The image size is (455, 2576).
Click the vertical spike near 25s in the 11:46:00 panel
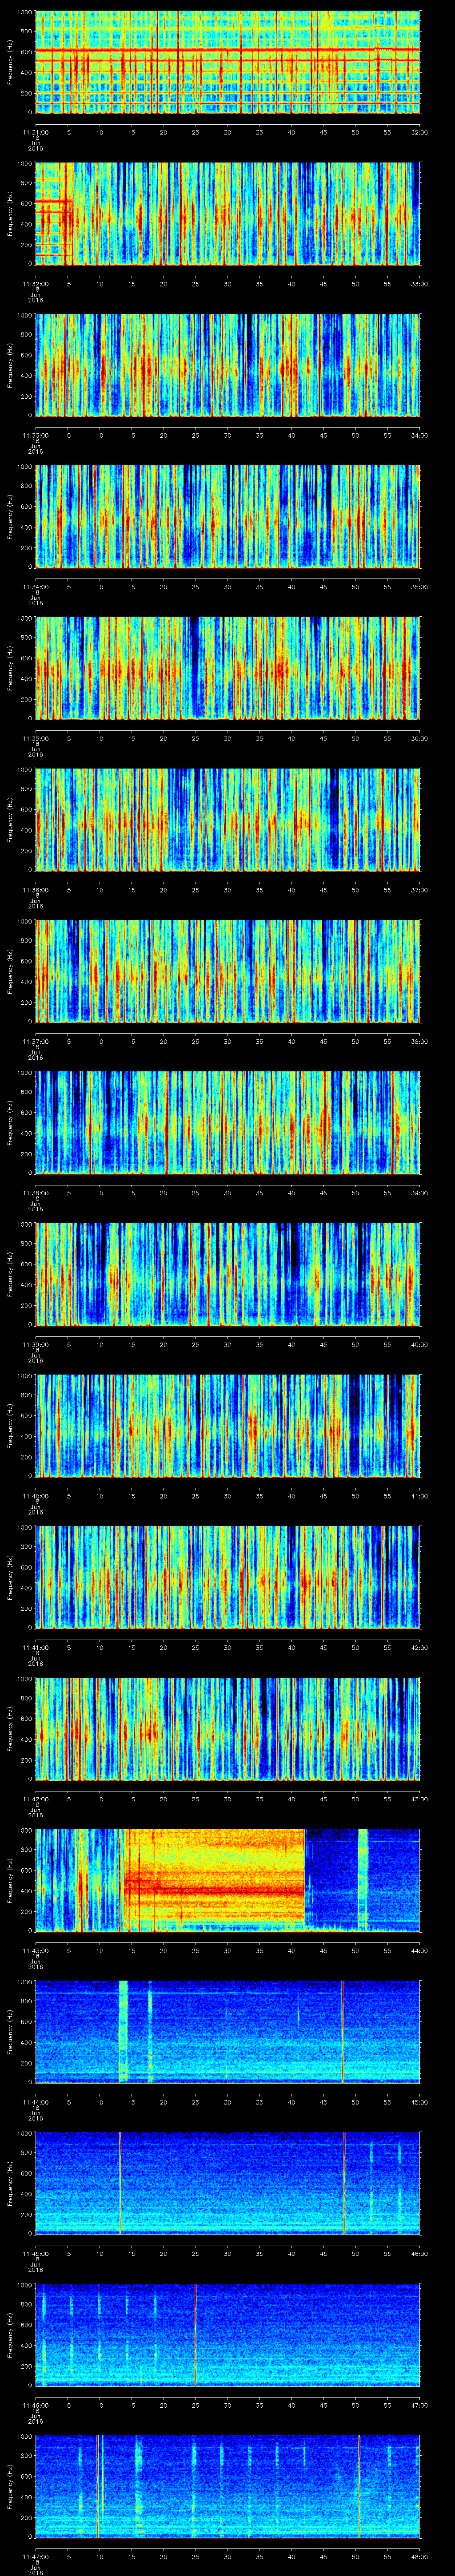(196, 2334)
